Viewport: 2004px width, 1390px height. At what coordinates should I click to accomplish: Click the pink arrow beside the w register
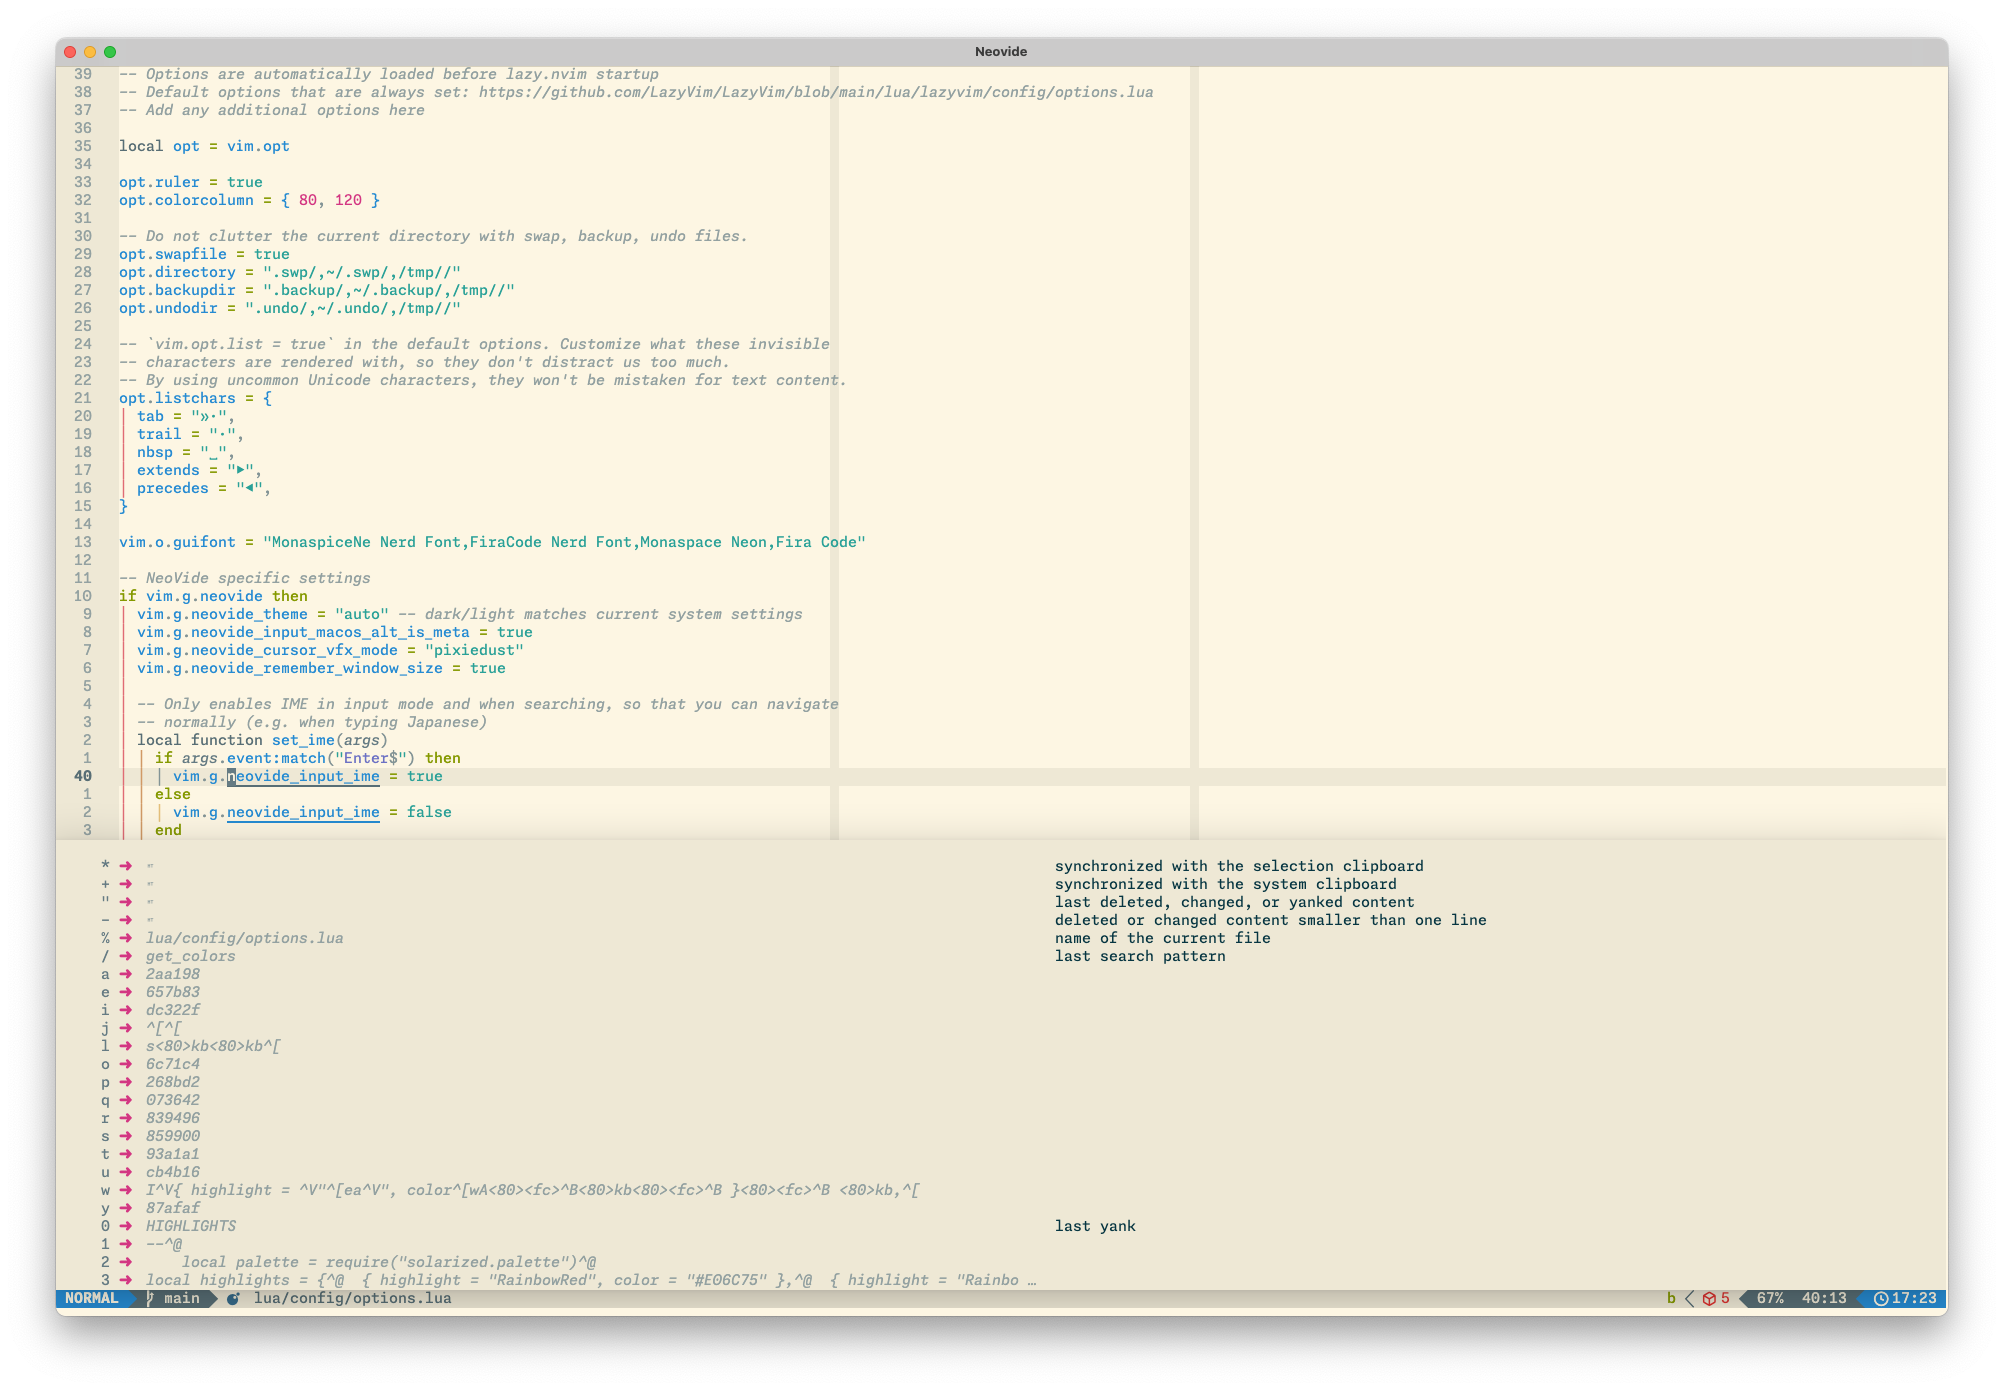[x=126, y=1190]
